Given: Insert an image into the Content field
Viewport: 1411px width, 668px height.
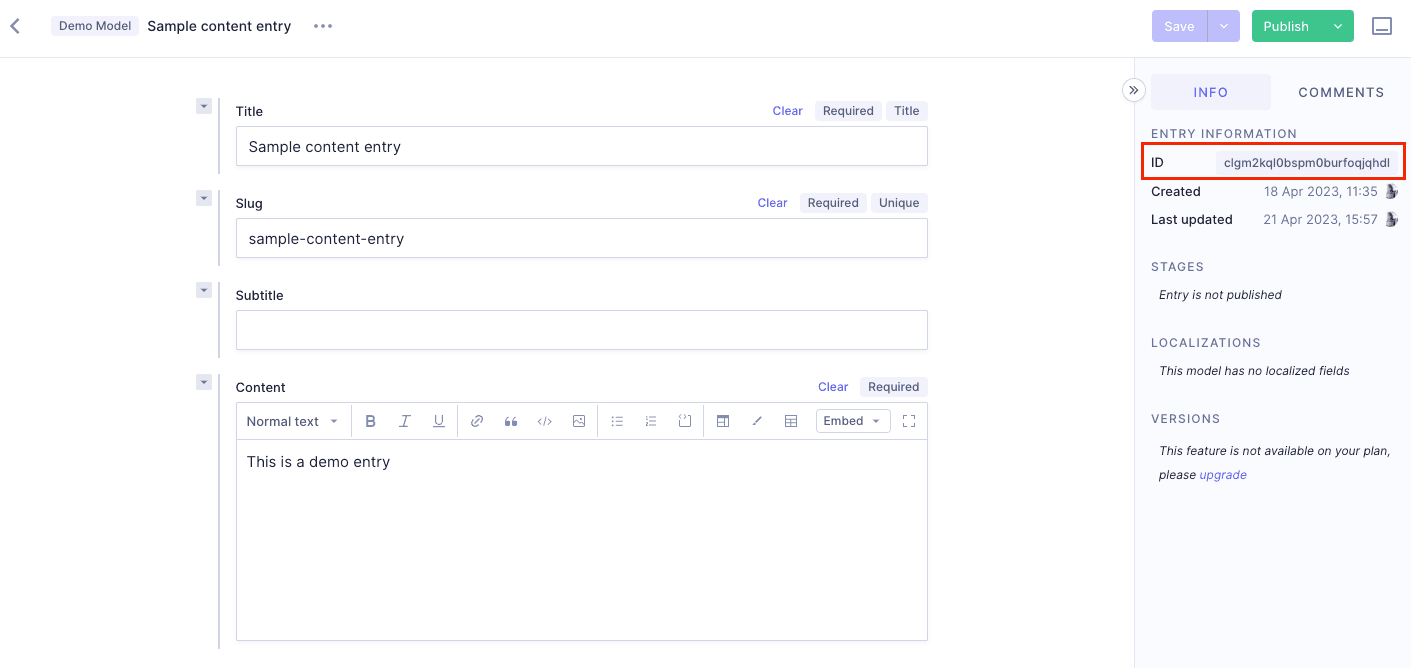Looking at the screenshot, I should pos(578,420).
